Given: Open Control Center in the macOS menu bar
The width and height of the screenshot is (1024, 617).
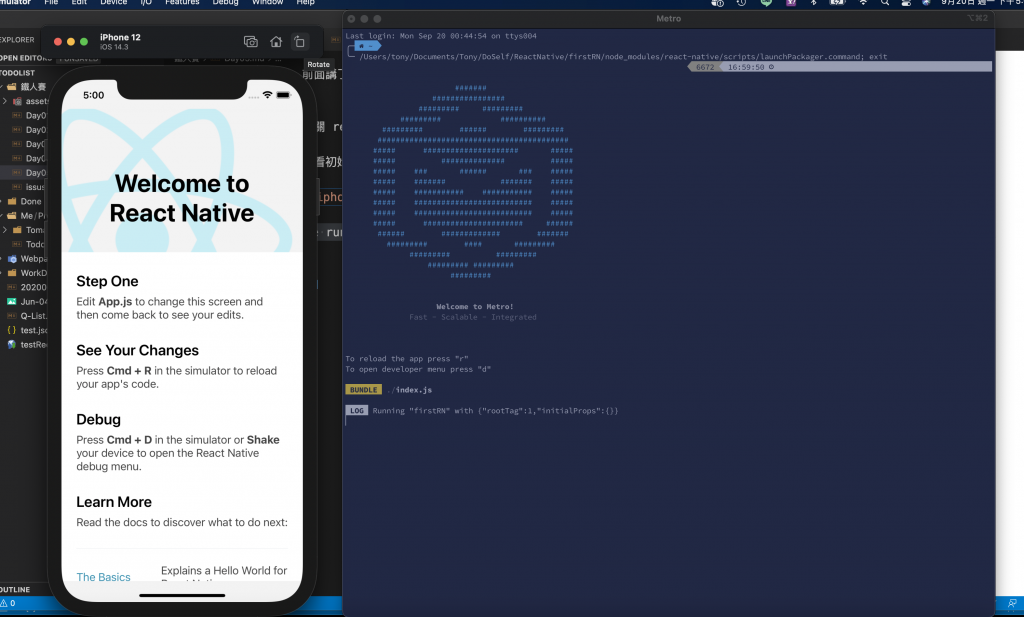Looking at the screenshot, I should coord(906,3).
